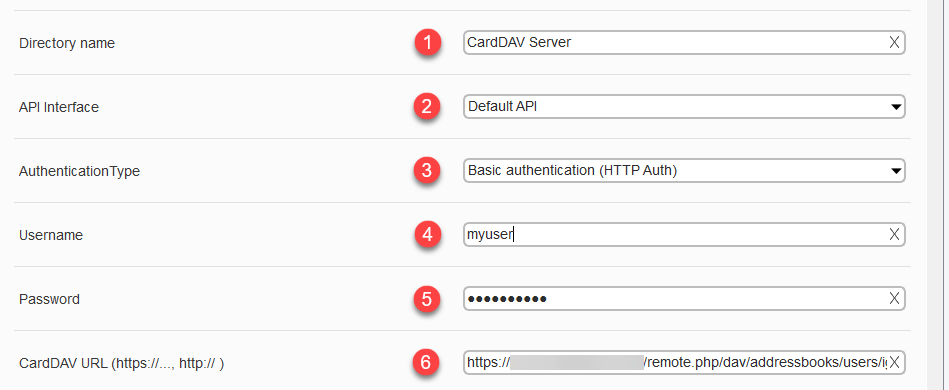Clear the Password field with X icon

click(x=894, y=299)
